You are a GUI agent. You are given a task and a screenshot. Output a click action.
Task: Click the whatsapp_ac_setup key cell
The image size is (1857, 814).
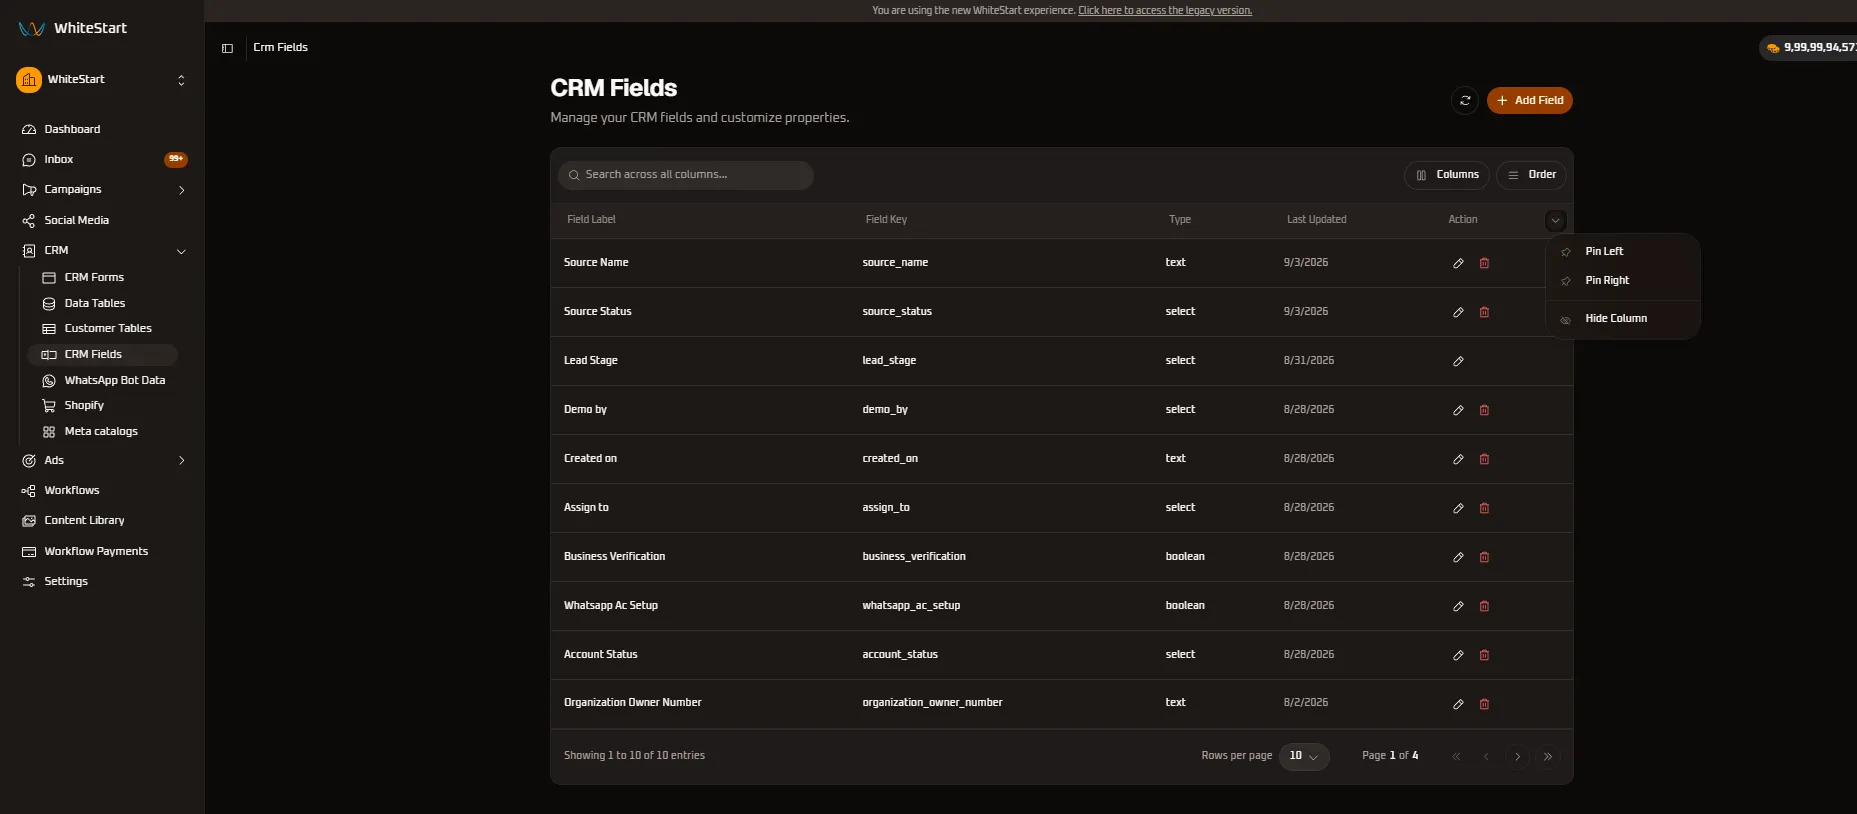pos(911,606)
